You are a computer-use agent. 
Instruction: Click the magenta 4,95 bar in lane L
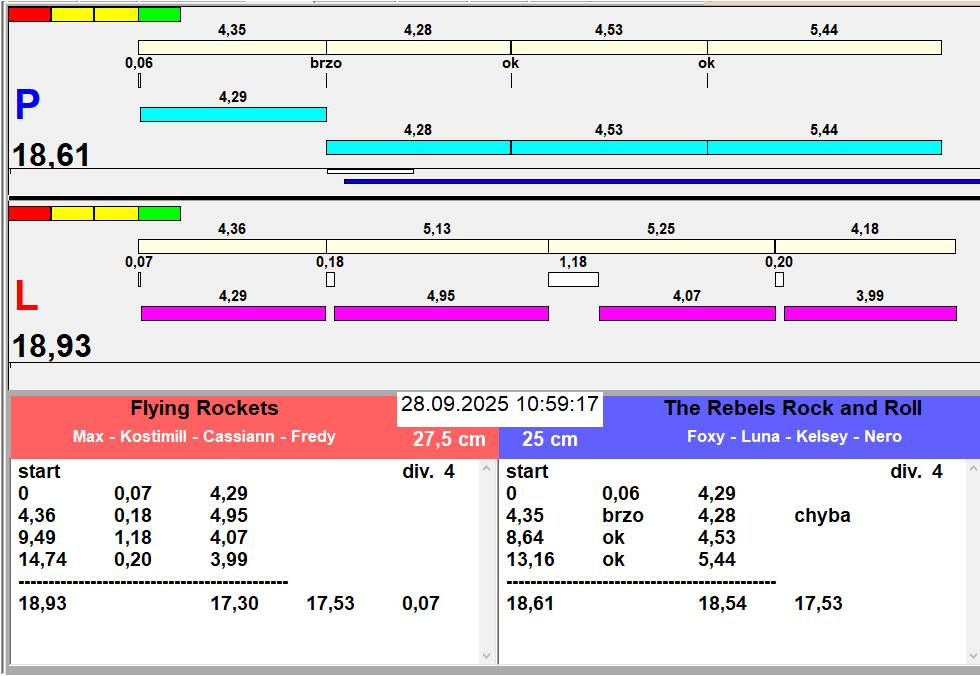coord(441,314)
